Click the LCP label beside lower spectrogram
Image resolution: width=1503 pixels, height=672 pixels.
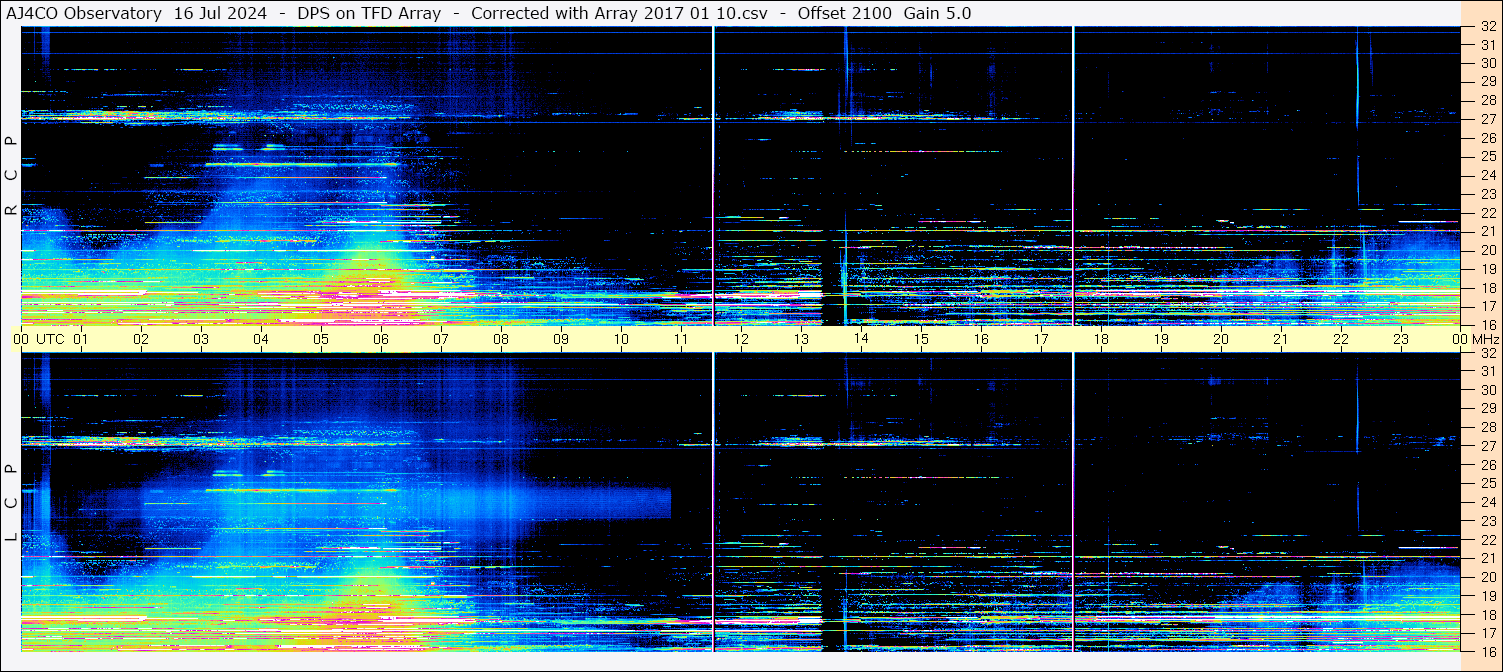click(x=11, y=503)
